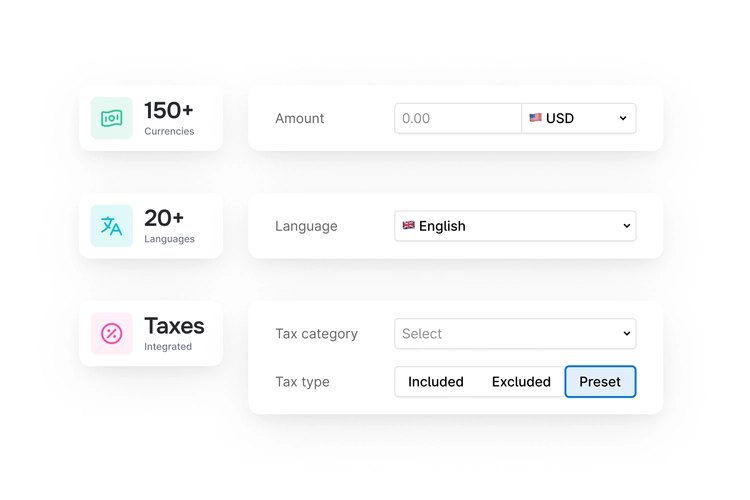
Task: Click the teal language translation icon
Action: (111, 226)
